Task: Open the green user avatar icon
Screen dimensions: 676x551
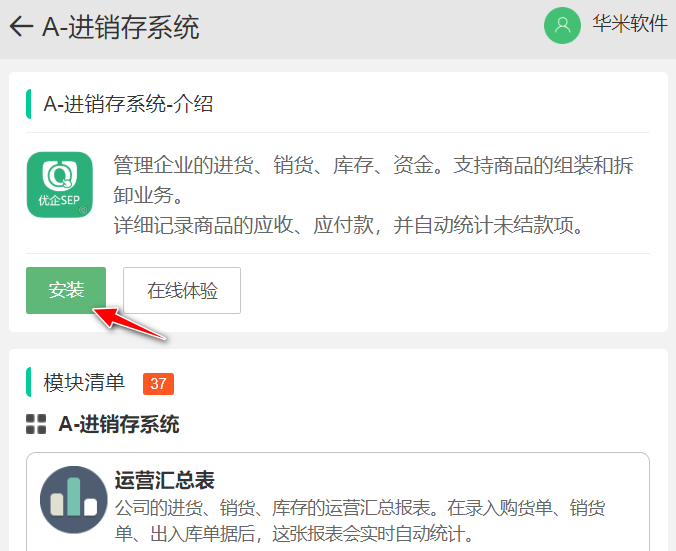Action: (562, 25)
